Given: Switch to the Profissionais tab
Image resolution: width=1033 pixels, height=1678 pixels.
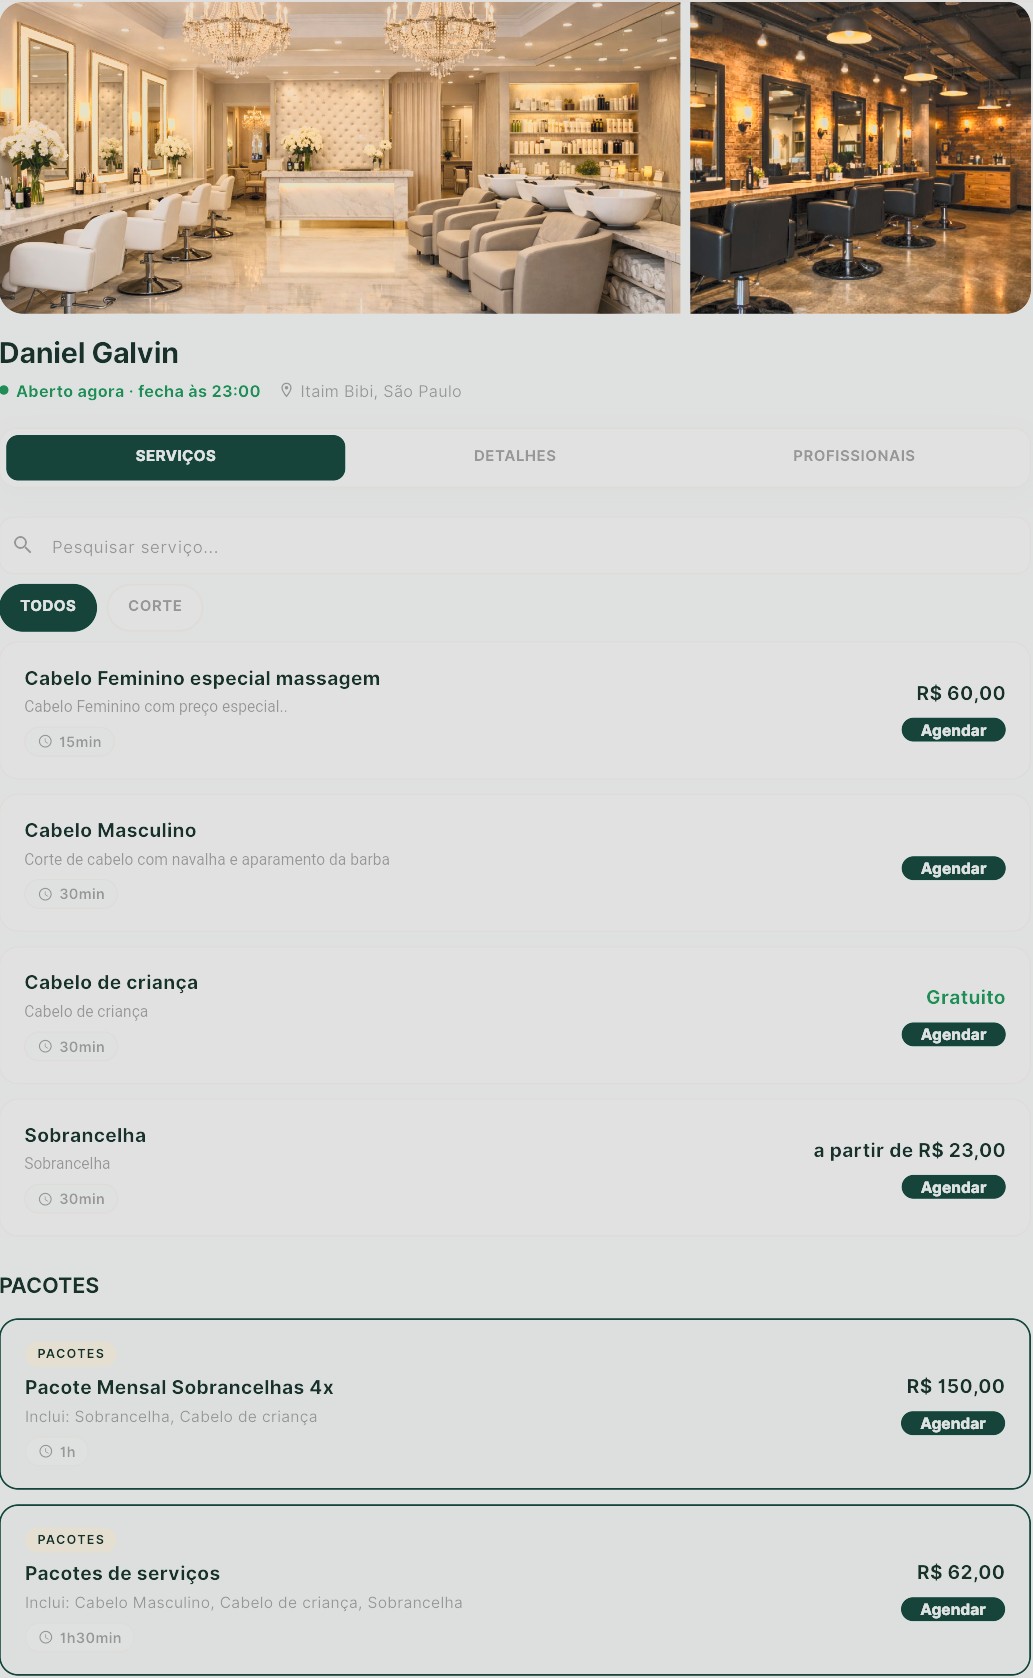Looking at the screenshot, I should coord(854,457).
